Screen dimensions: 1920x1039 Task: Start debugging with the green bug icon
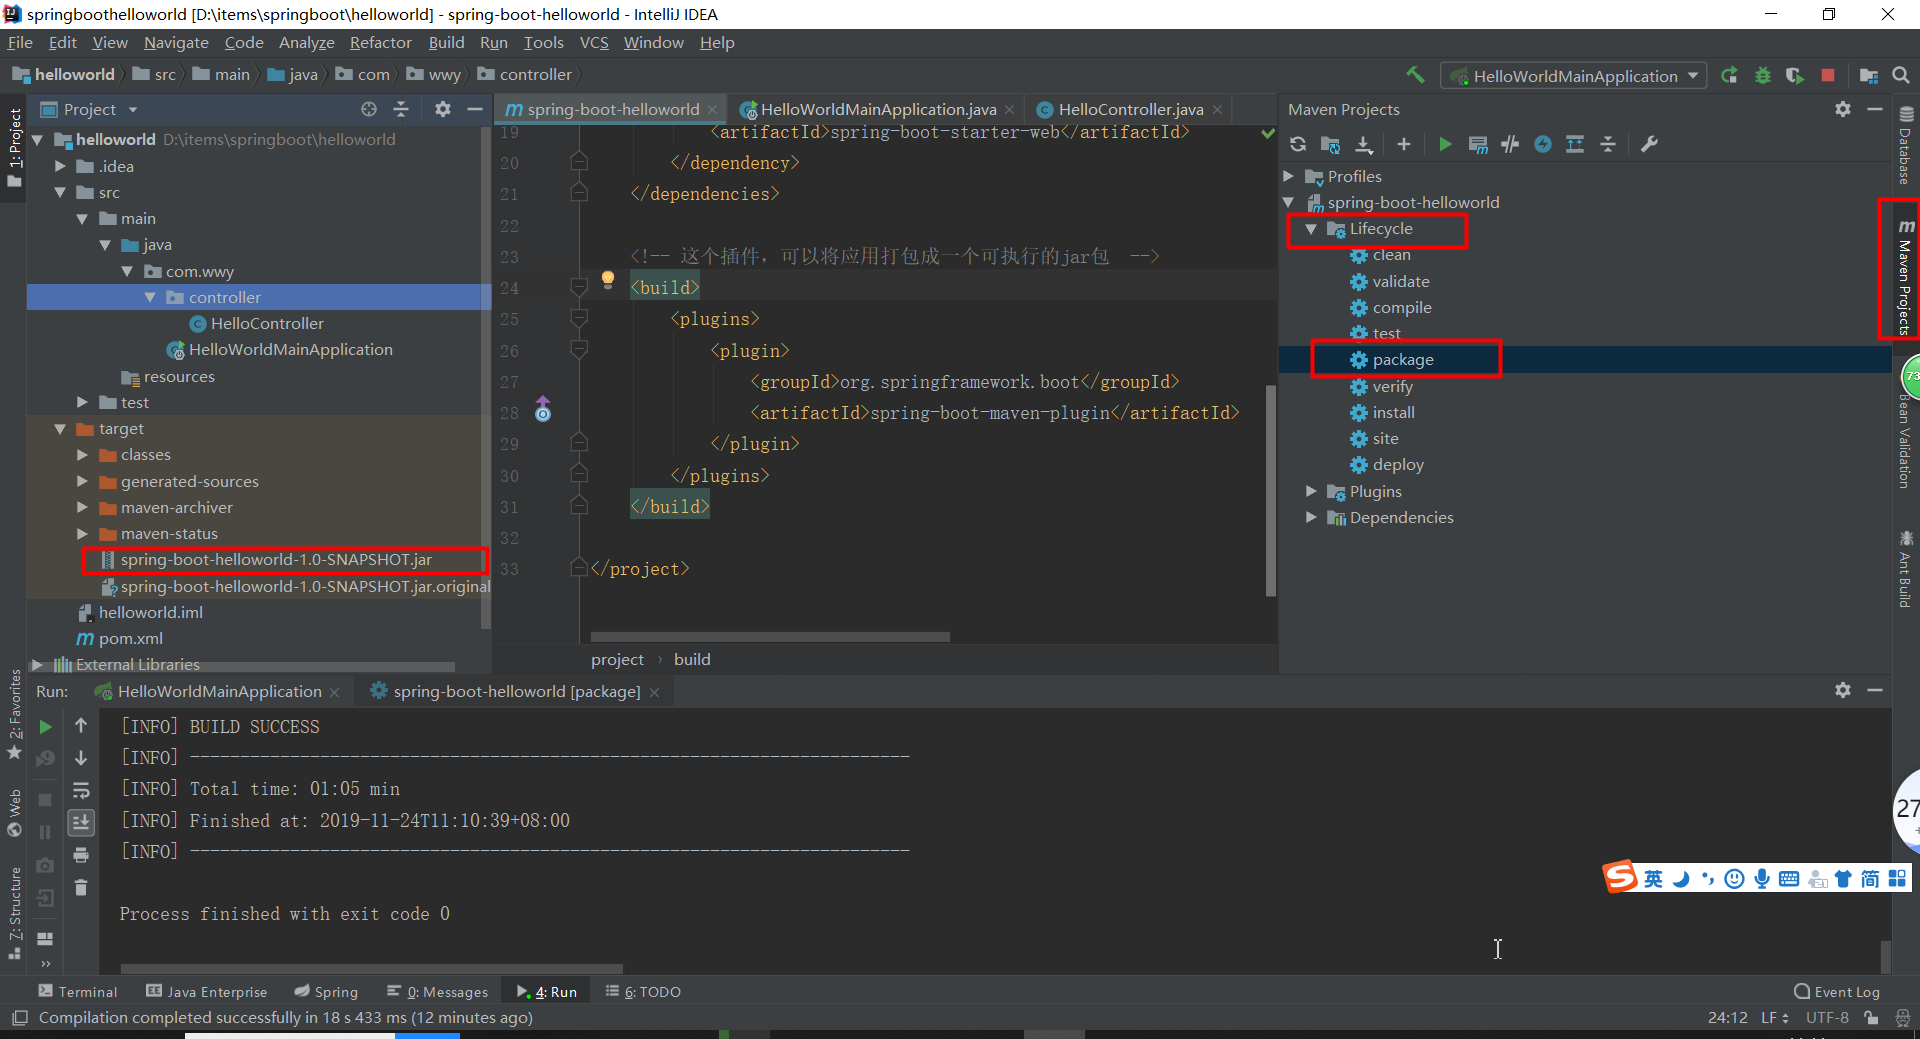pyautogui.click(x=1763, y=75)
